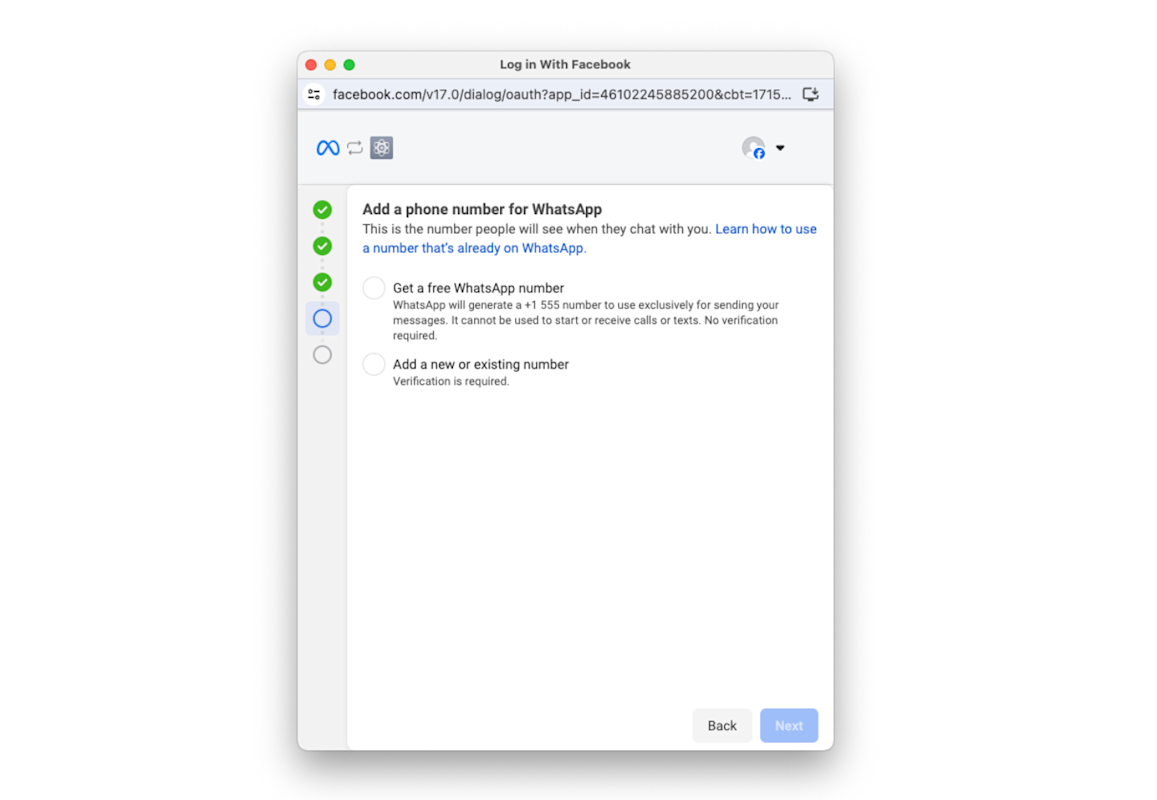Click the Back button

click(722, 725)
